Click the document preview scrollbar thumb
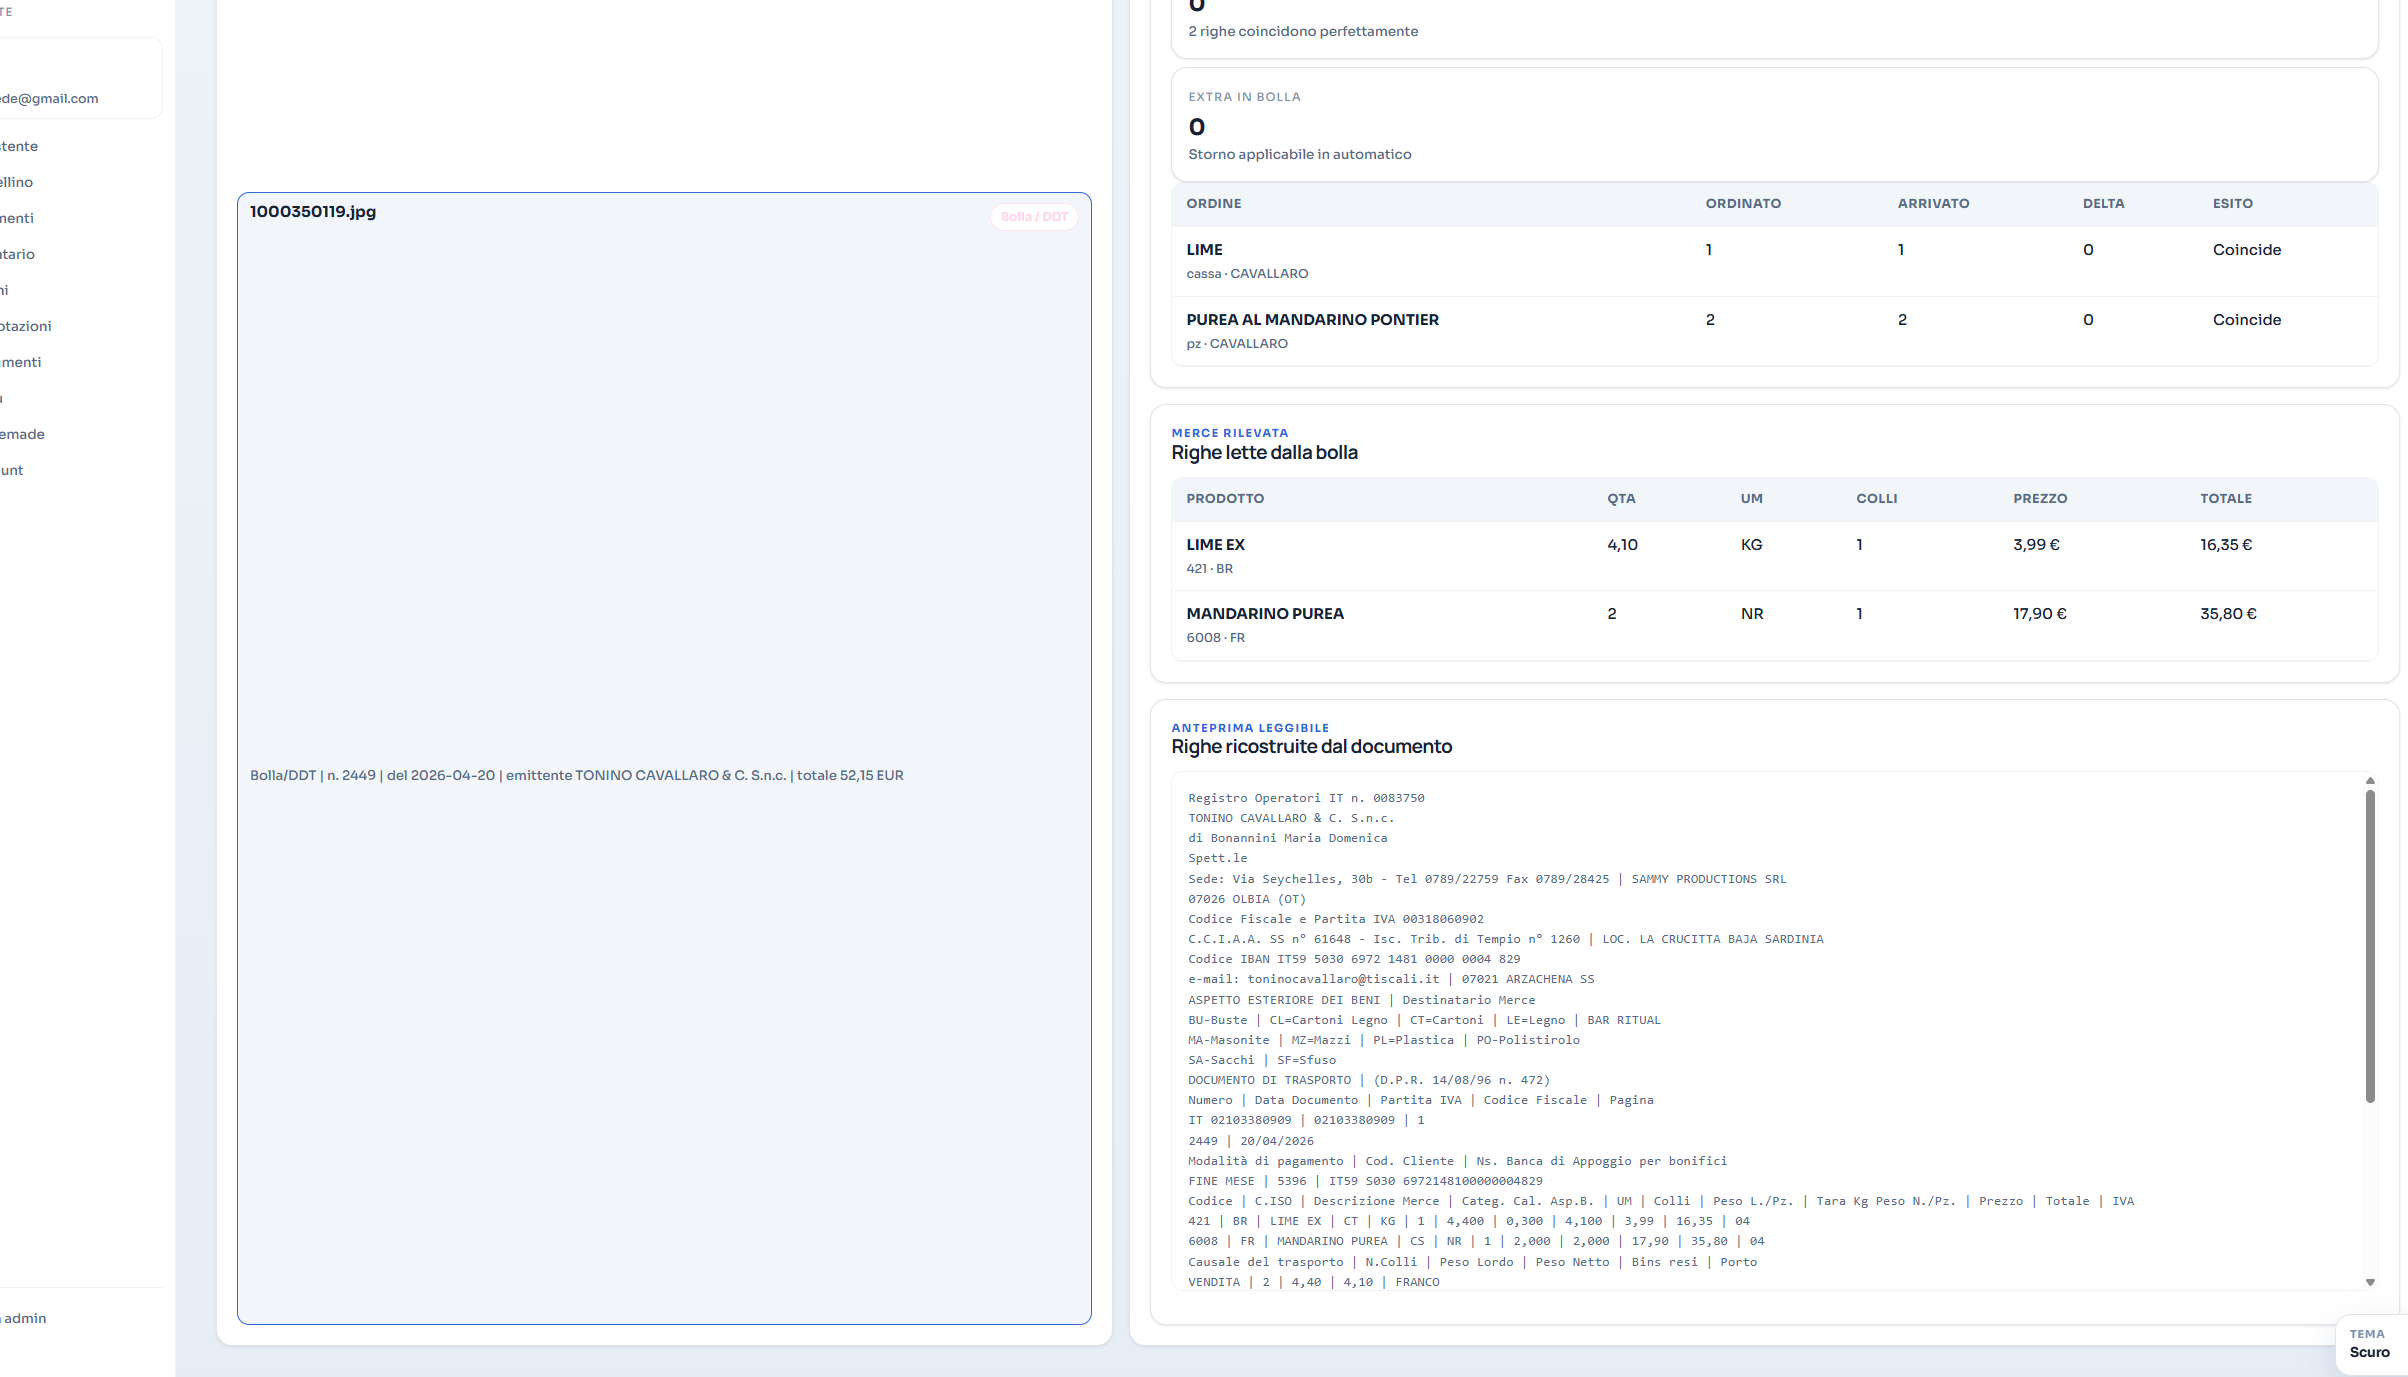 (2370, 946)
